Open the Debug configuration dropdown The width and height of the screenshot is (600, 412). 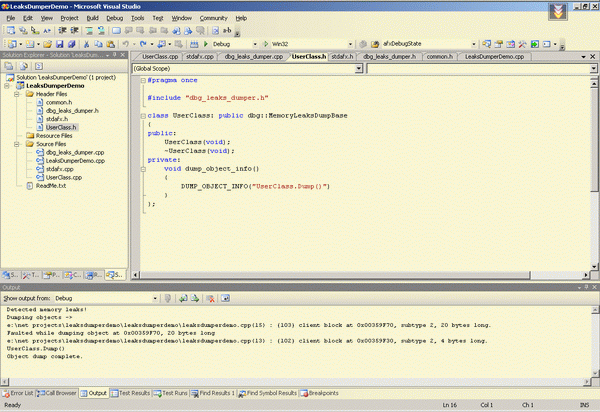[x=255, y=44]
